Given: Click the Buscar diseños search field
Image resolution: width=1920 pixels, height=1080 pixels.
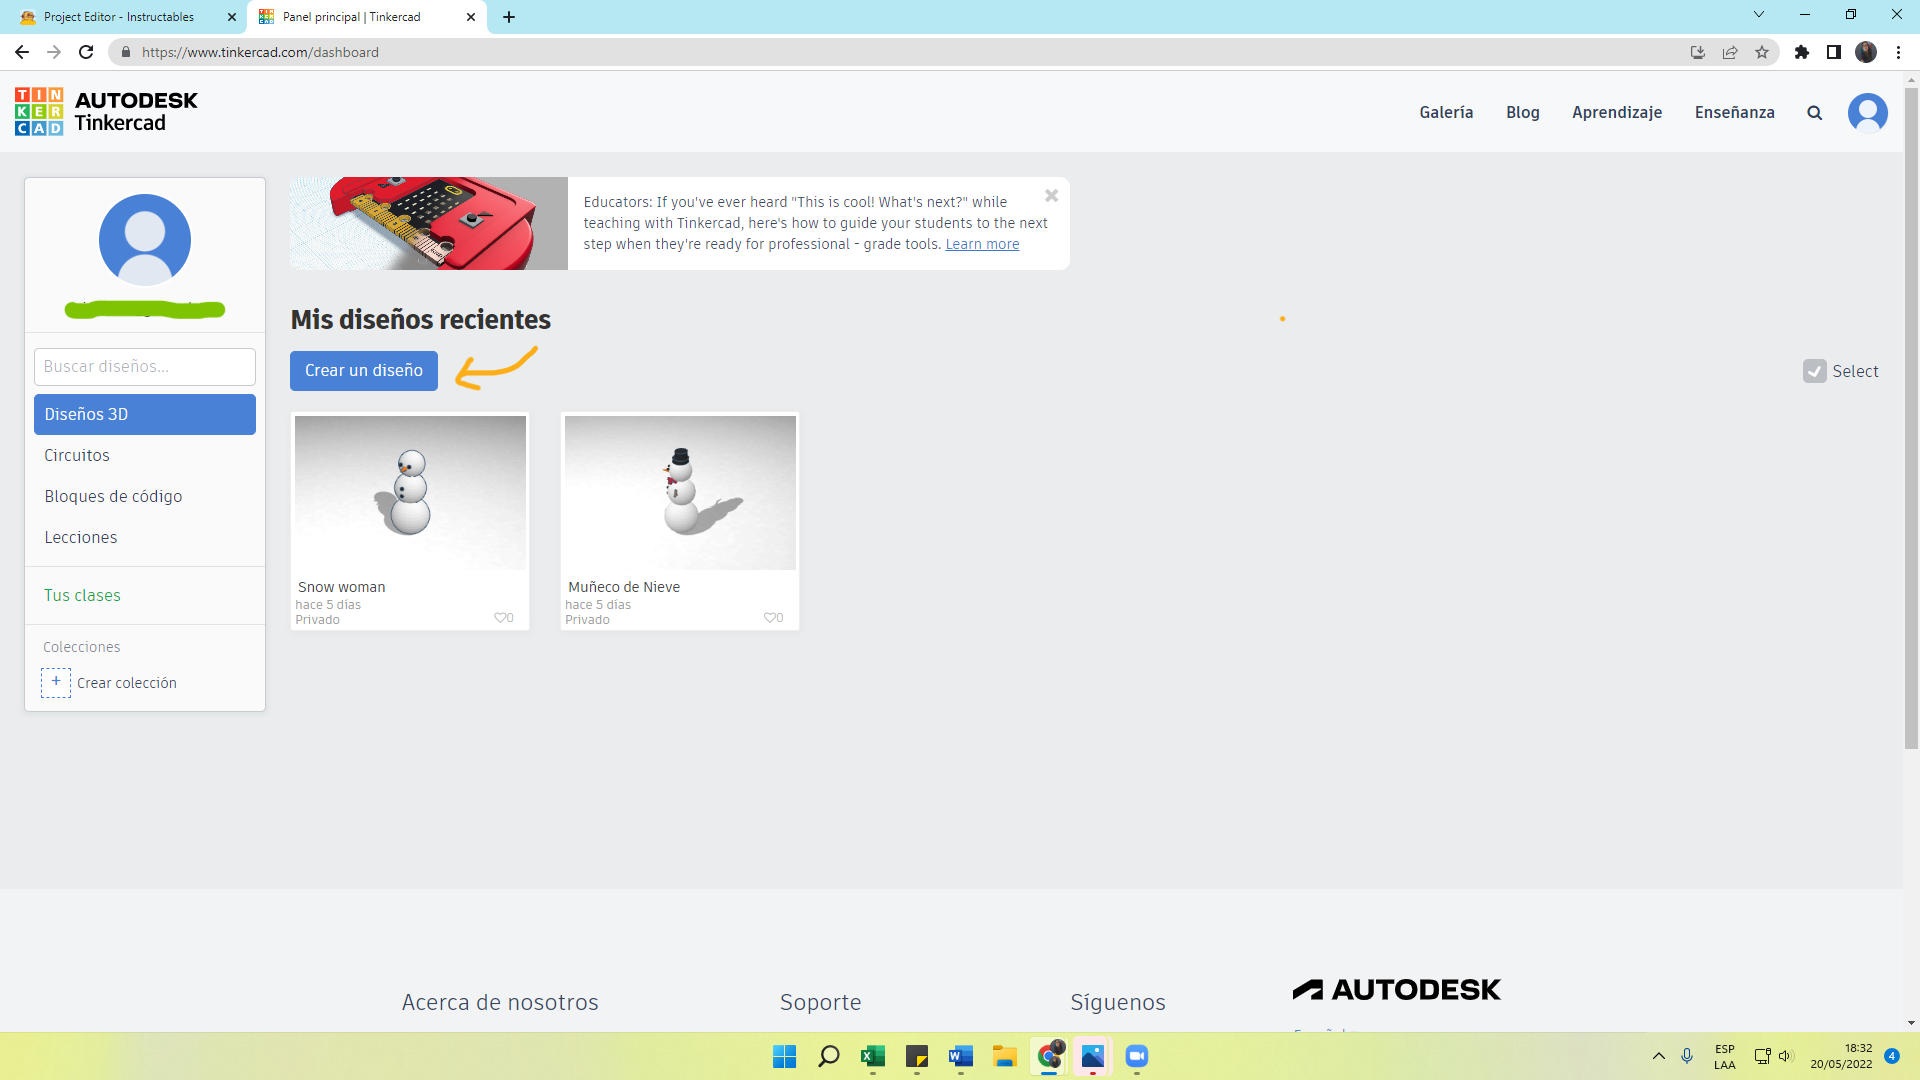Looking at the screenshot, I should coord(145,367).
